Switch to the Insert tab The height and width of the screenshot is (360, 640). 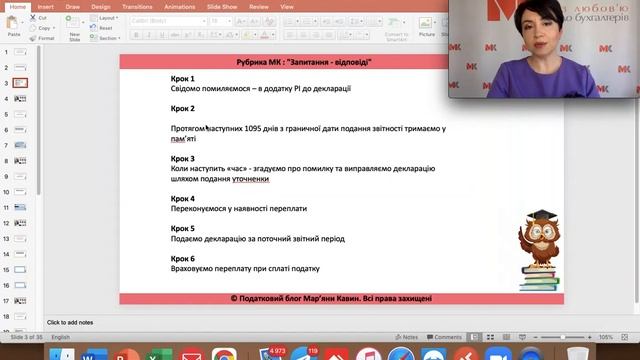[x=45, y=7]
